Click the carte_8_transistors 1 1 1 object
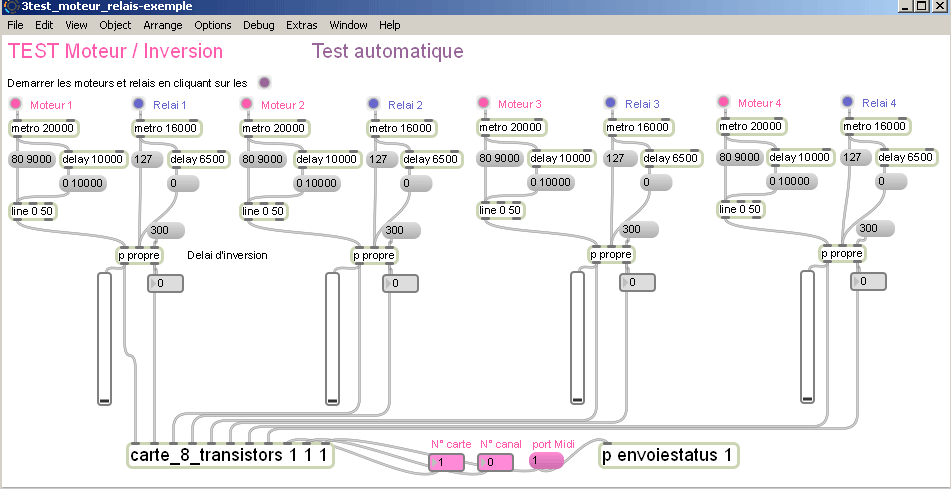951x489 pixels. pos(230,456)
